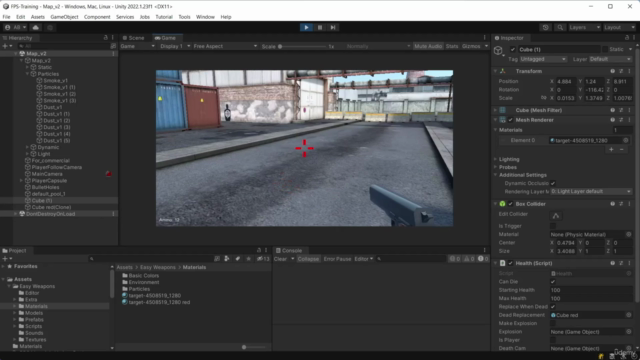
Task: Open Mesh Renderer context menu dots
Action: point(629,120)
